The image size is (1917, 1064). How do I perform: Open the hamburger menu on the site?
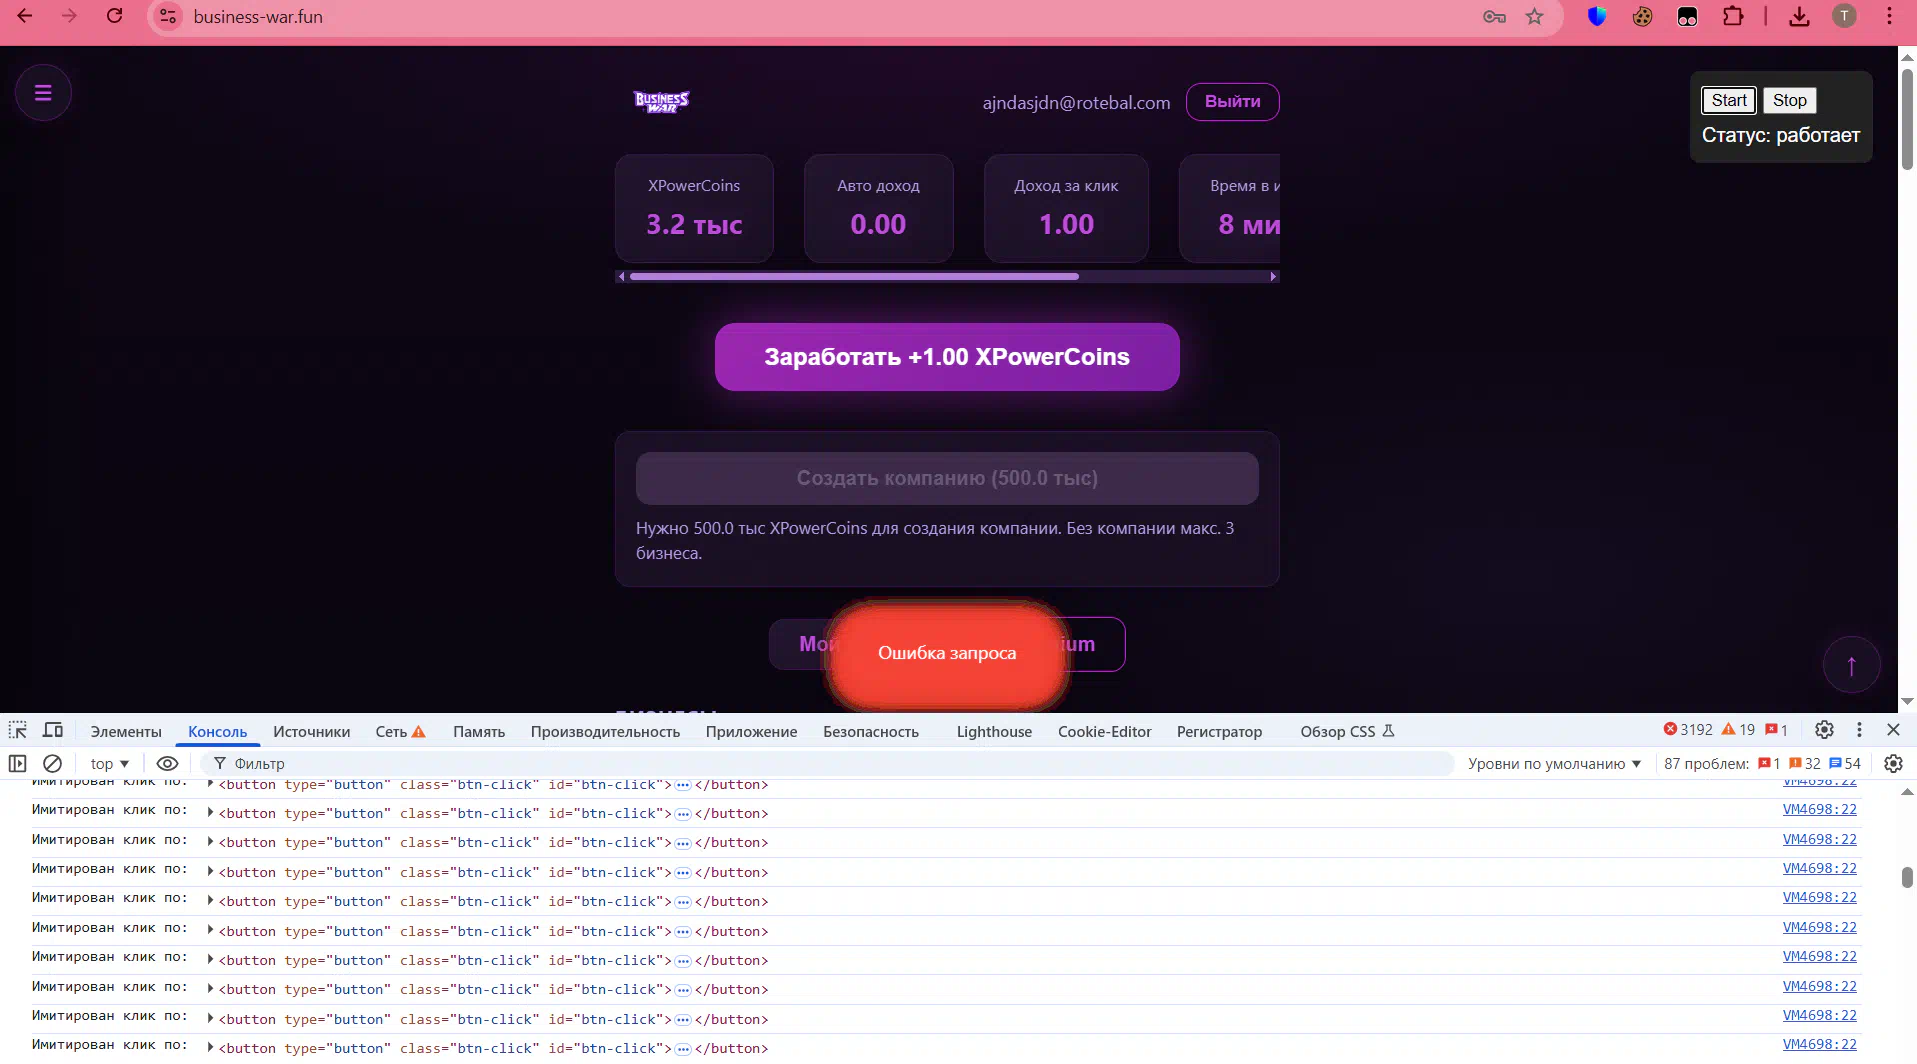[43, 93]
